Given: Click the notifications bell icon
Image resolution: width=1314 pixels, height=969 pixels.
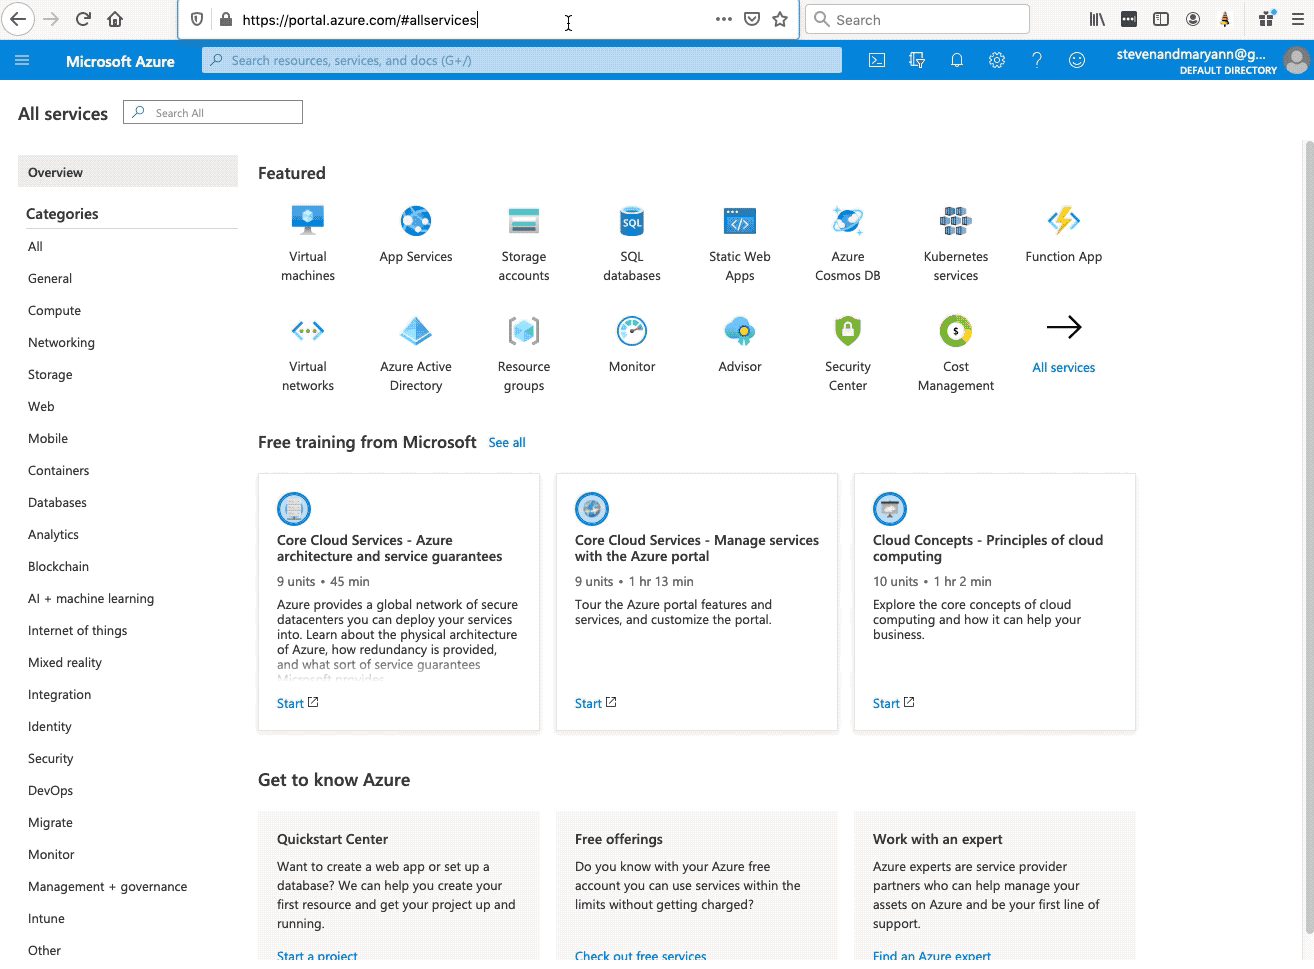Looking at the screenshot, I should click(957, 60).
